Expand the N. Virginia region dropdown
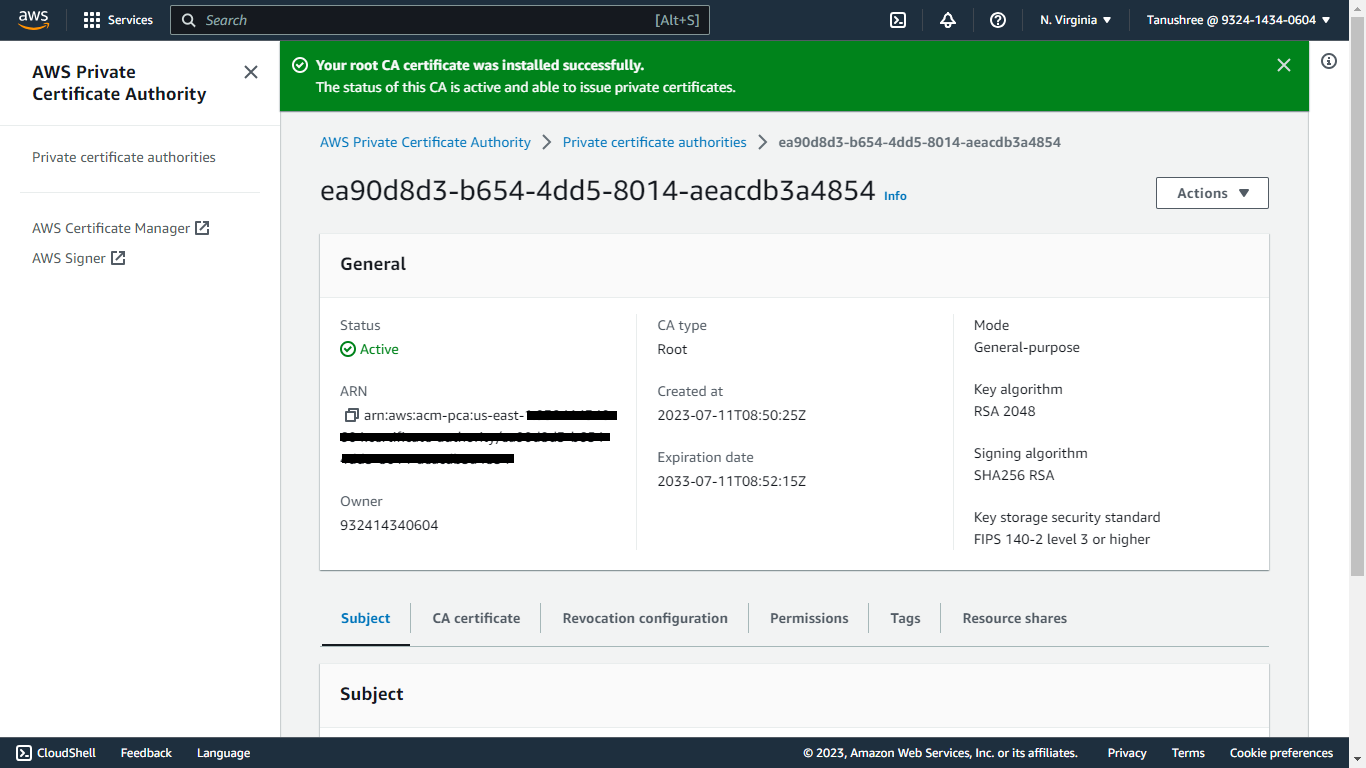 point(1076,20)
